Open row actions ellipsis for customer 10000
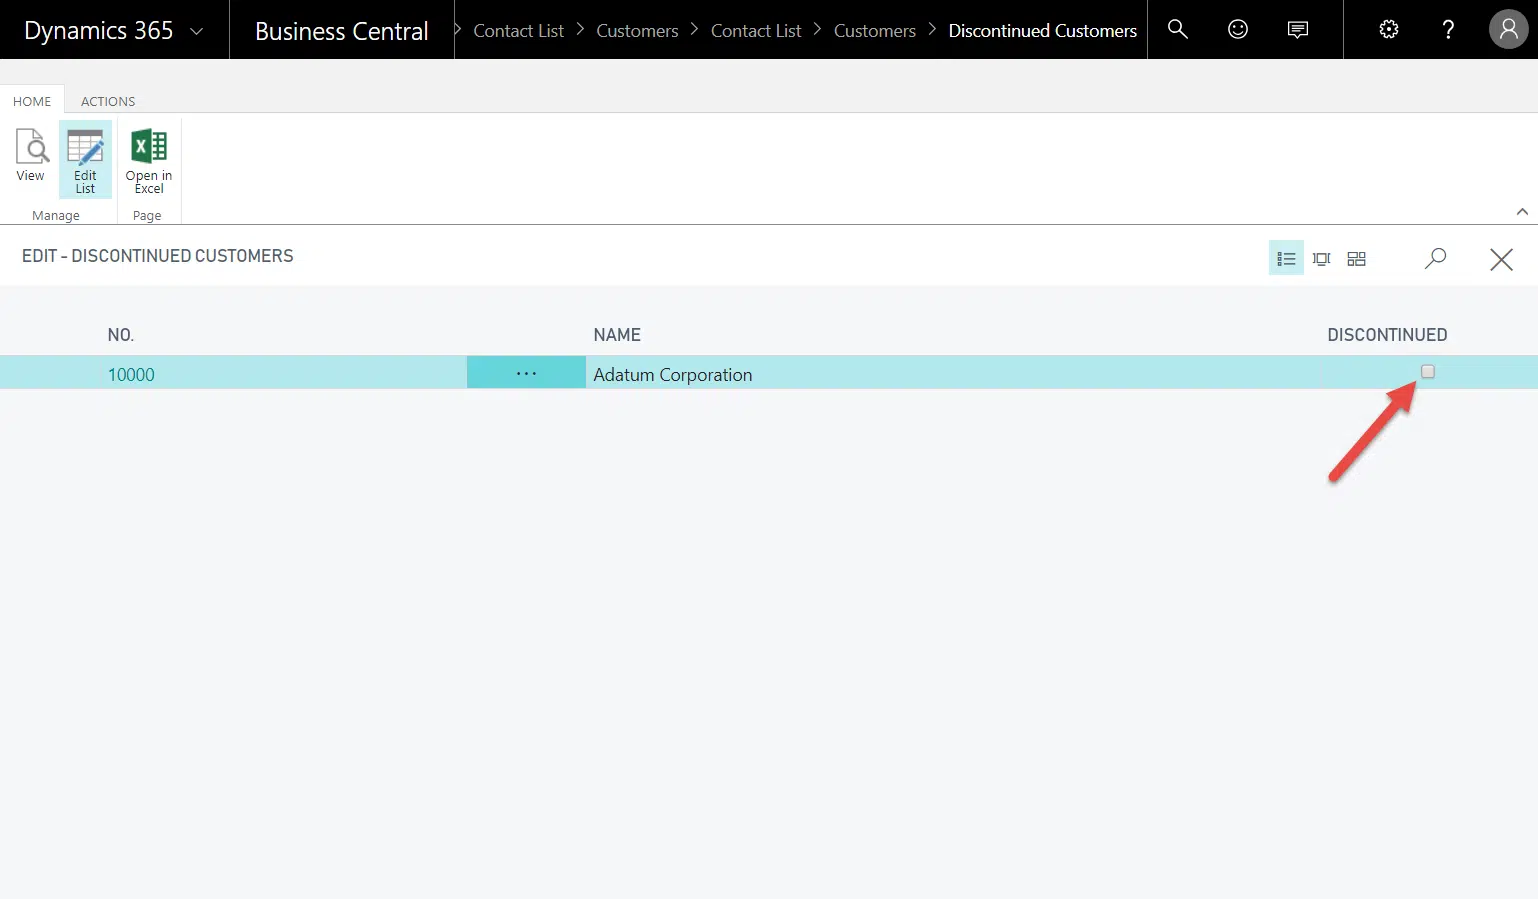The height and width of the screenshot is (899, 1538). pos(526,373)
